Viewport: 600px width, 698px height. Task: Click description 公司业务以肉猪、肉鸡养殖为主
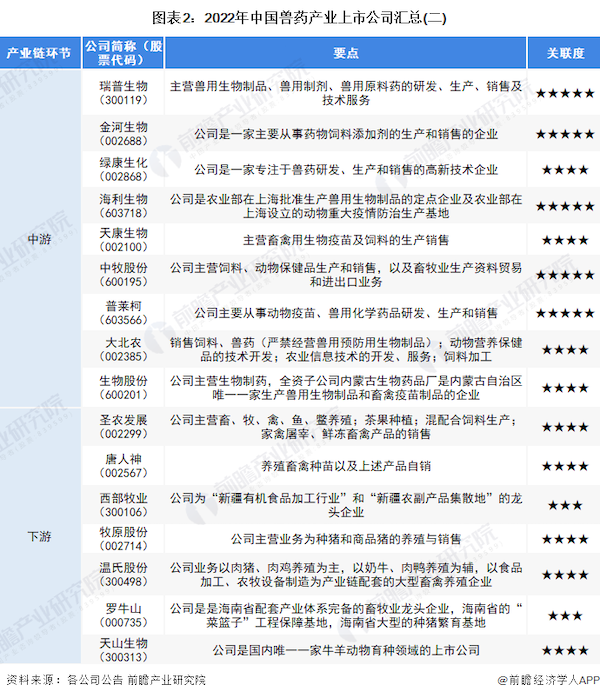pyautogui.click(x=346, y=575)
